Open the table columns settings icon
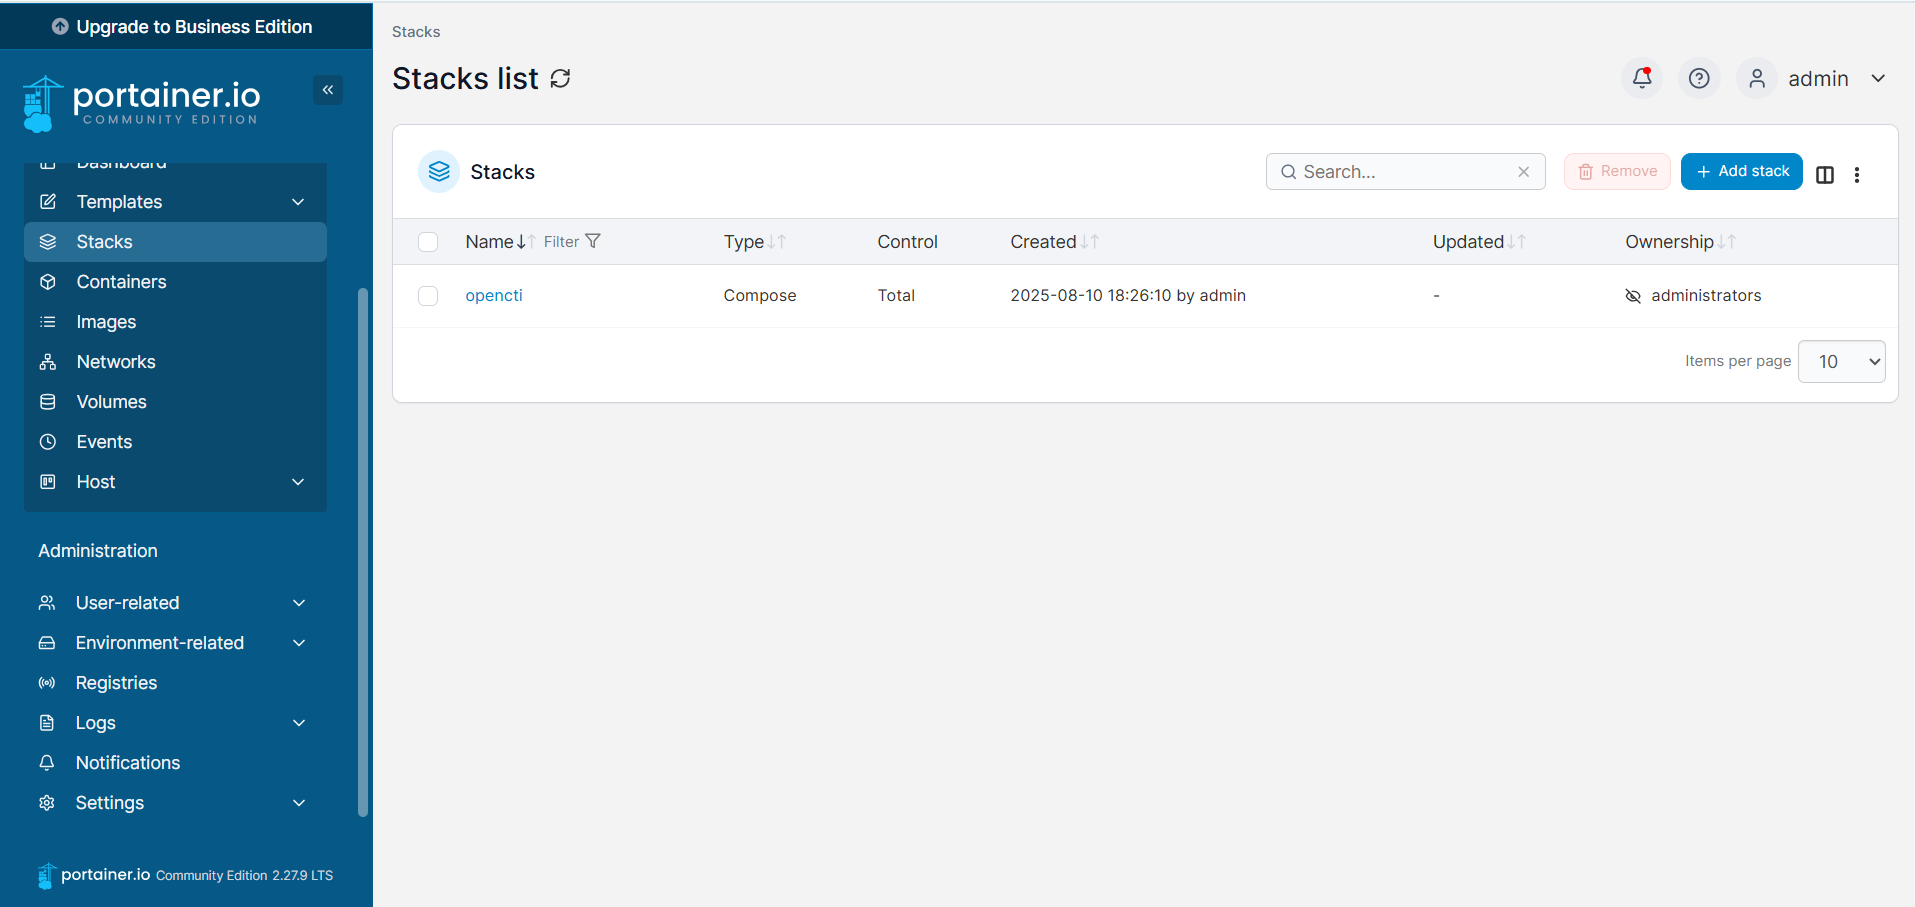The width and height of the screenshot is (1915, 907). click(1825, 175)
